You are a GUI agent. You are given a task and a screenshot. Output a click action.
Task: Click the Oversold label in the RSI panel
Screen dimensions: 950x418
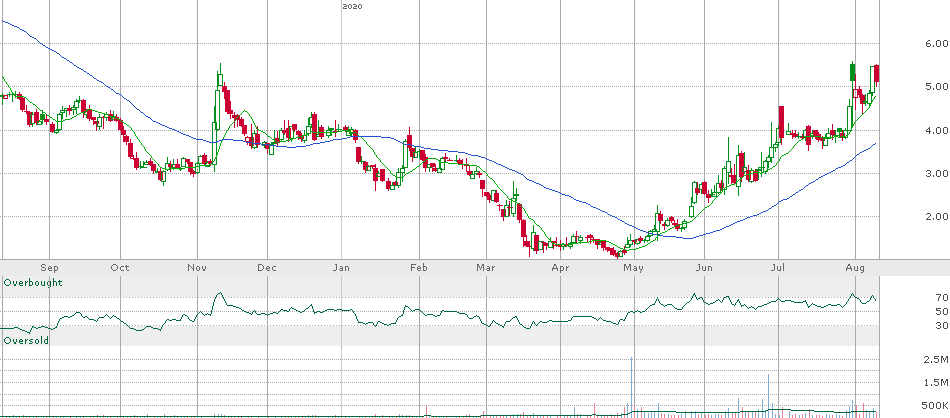point(26,341)
